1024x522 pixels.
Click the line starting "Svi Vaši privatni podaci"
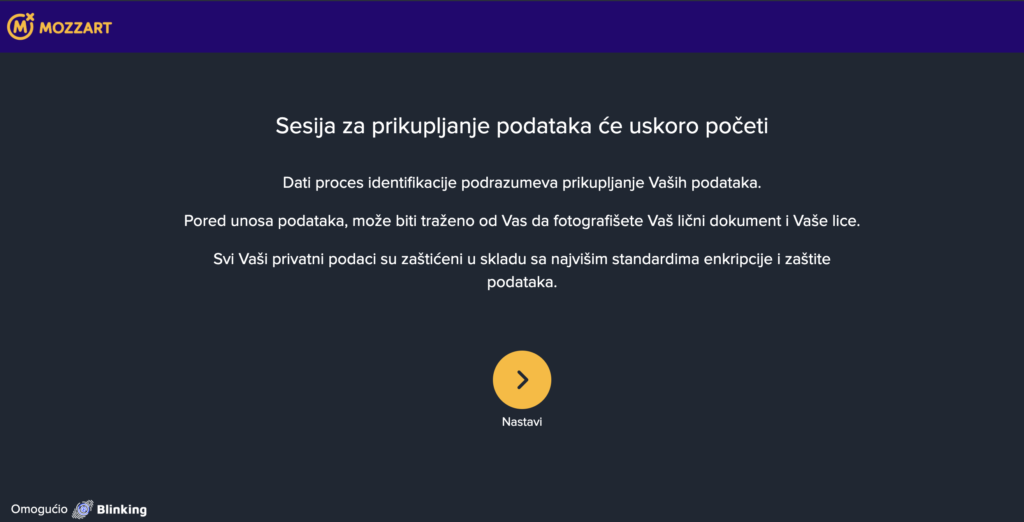tap(522, 259)
